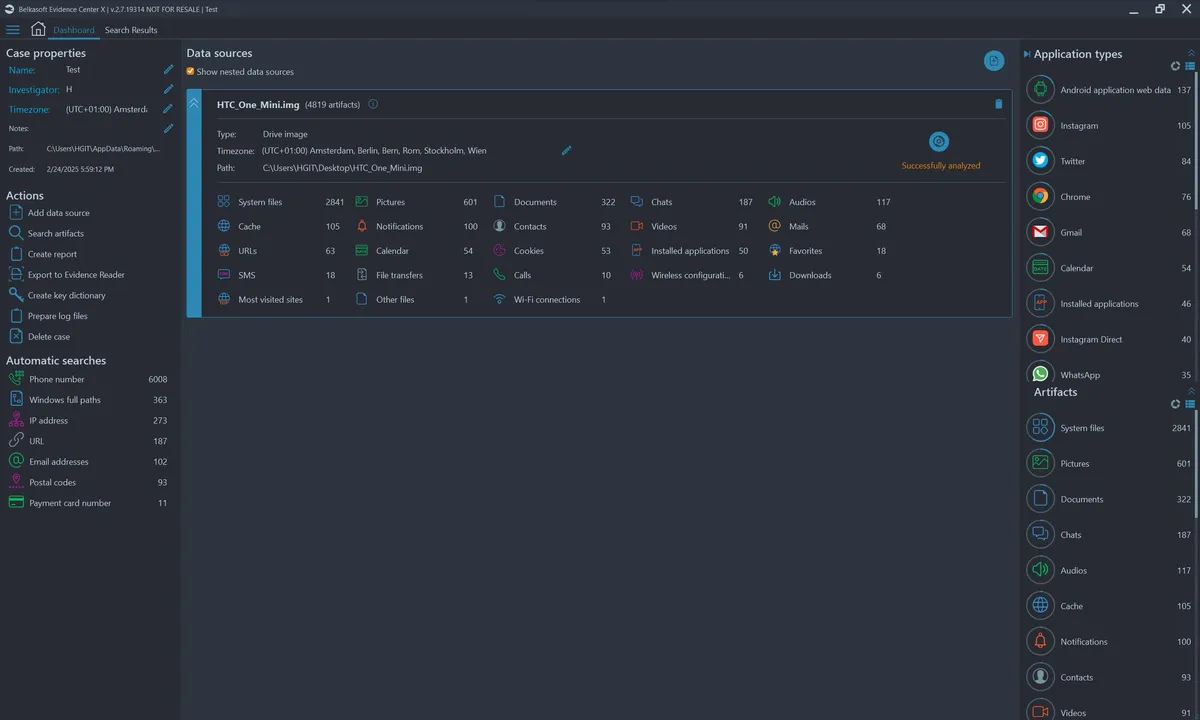This screenshot has height=720, width=1200.
Task: Uncheck 'Show nested data sources'
Action: pos(191,72)
